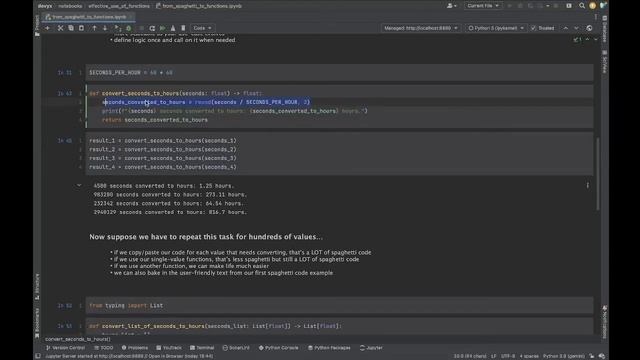Open the search everywhere magnifier icon

coord(582,6)
